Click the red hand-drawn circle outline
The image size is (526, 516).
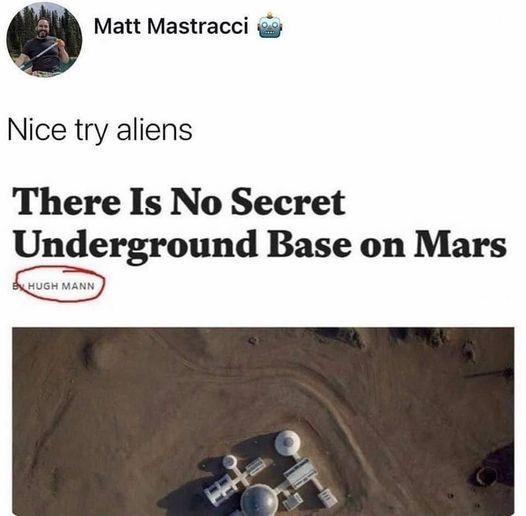click(60, 284)
